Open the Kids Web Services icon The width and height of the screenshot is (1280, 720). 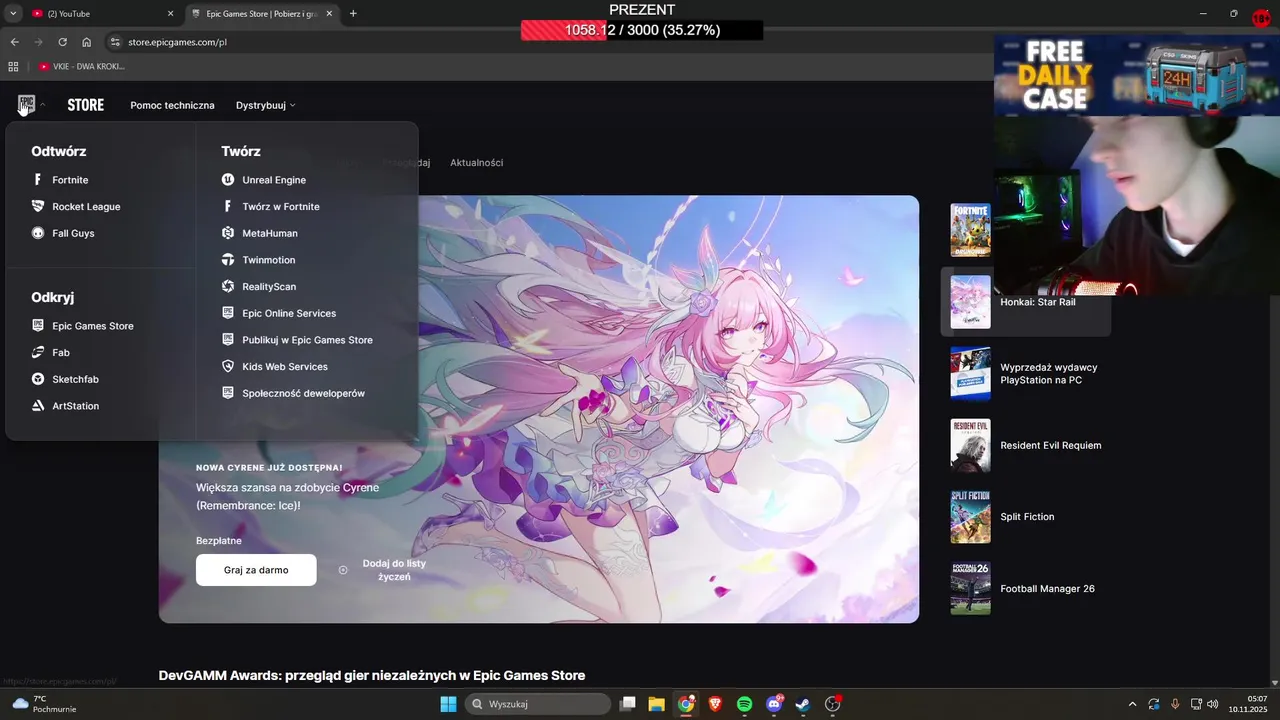(x=228, y=366)
